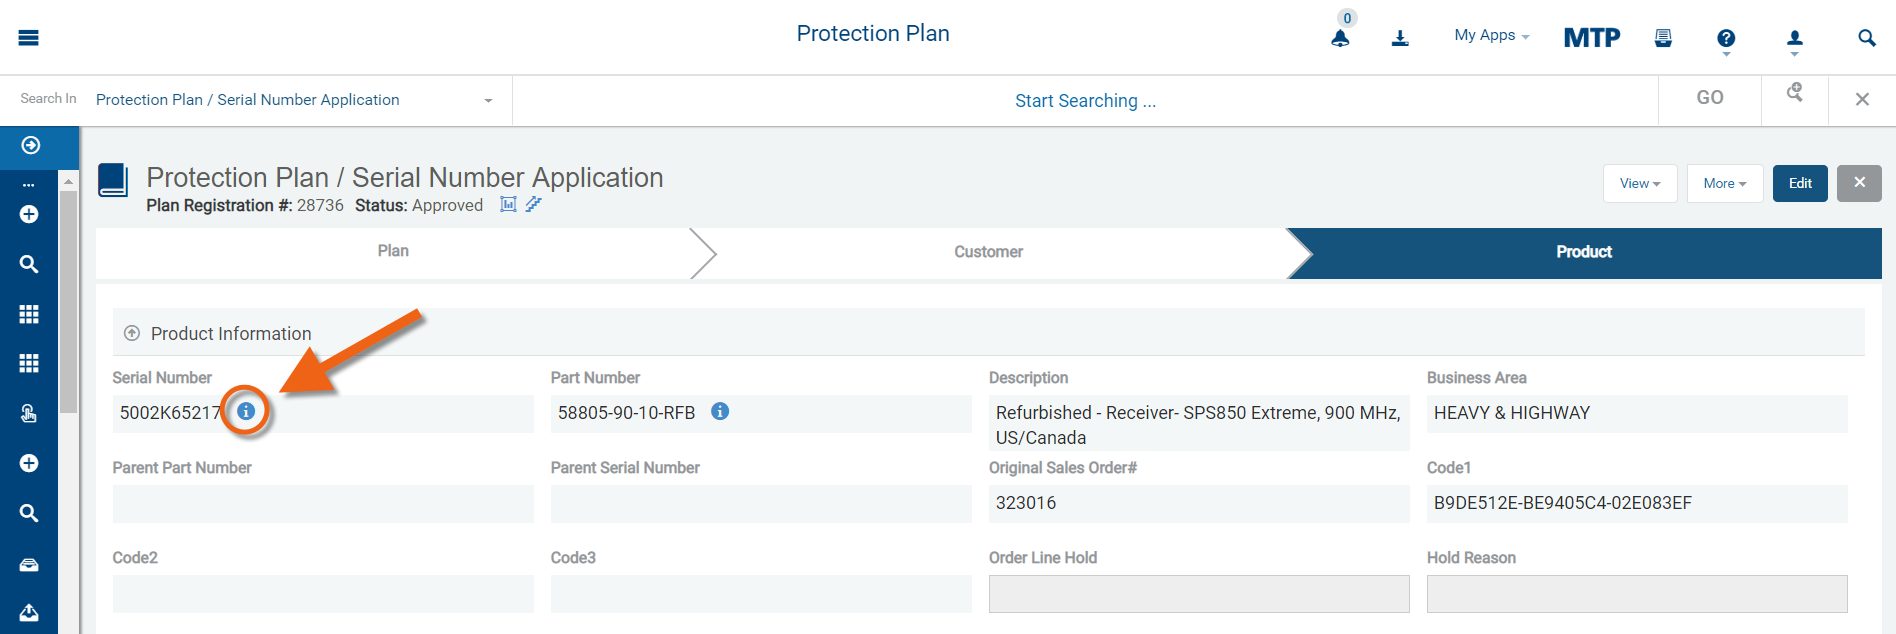Image resolution: width=1896 pixels, height=634 pixels.
Task: Expand the More actions dropdown
Action: 1724,183
